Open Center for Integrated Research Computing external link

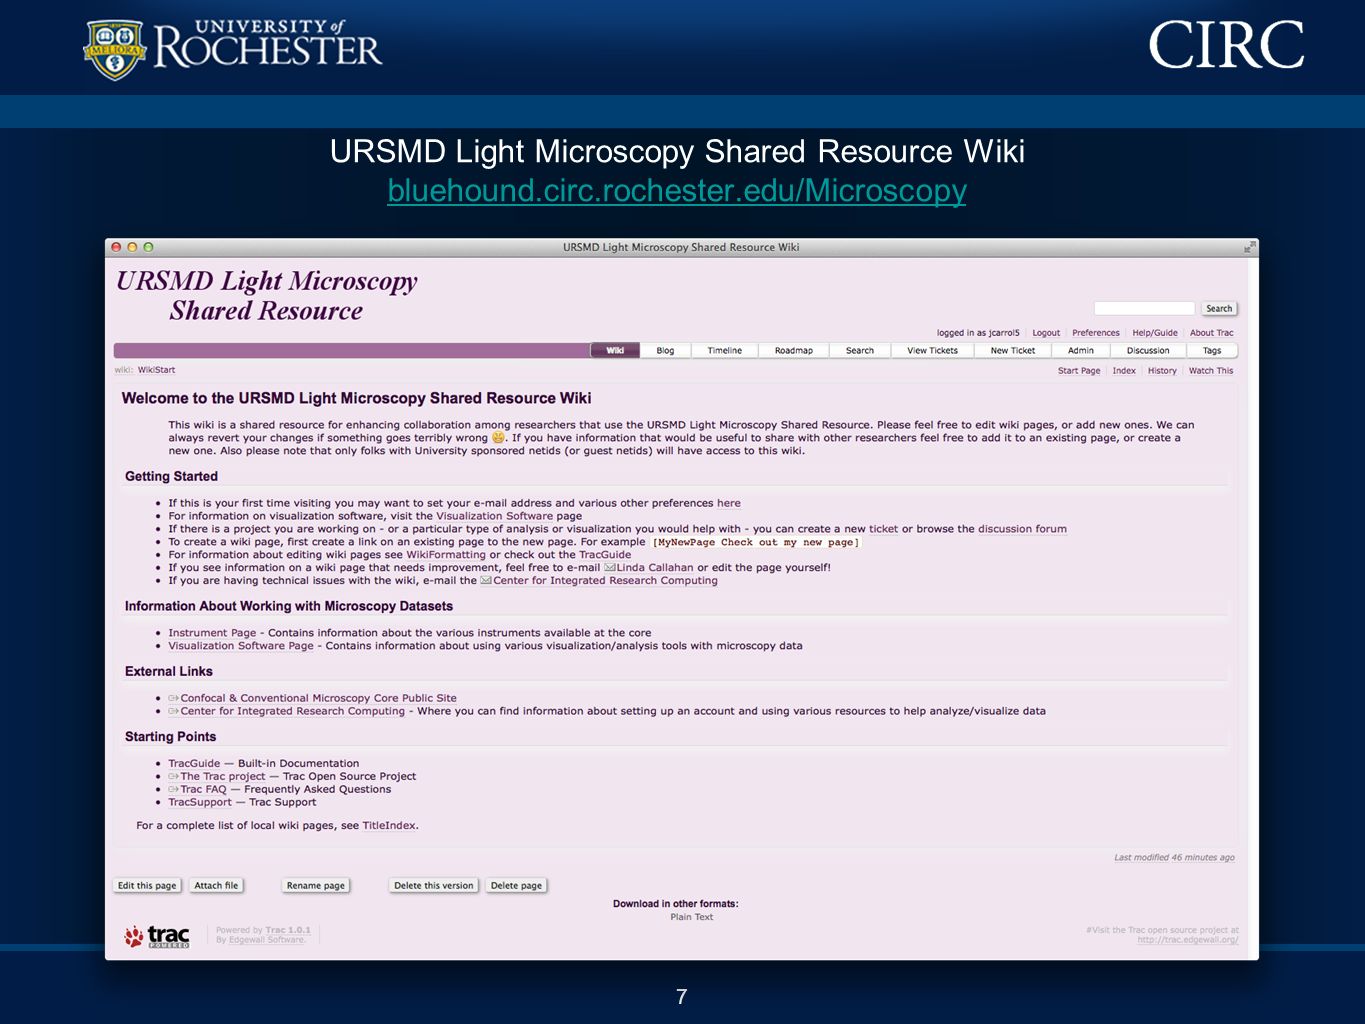click(x=292, y=711)
